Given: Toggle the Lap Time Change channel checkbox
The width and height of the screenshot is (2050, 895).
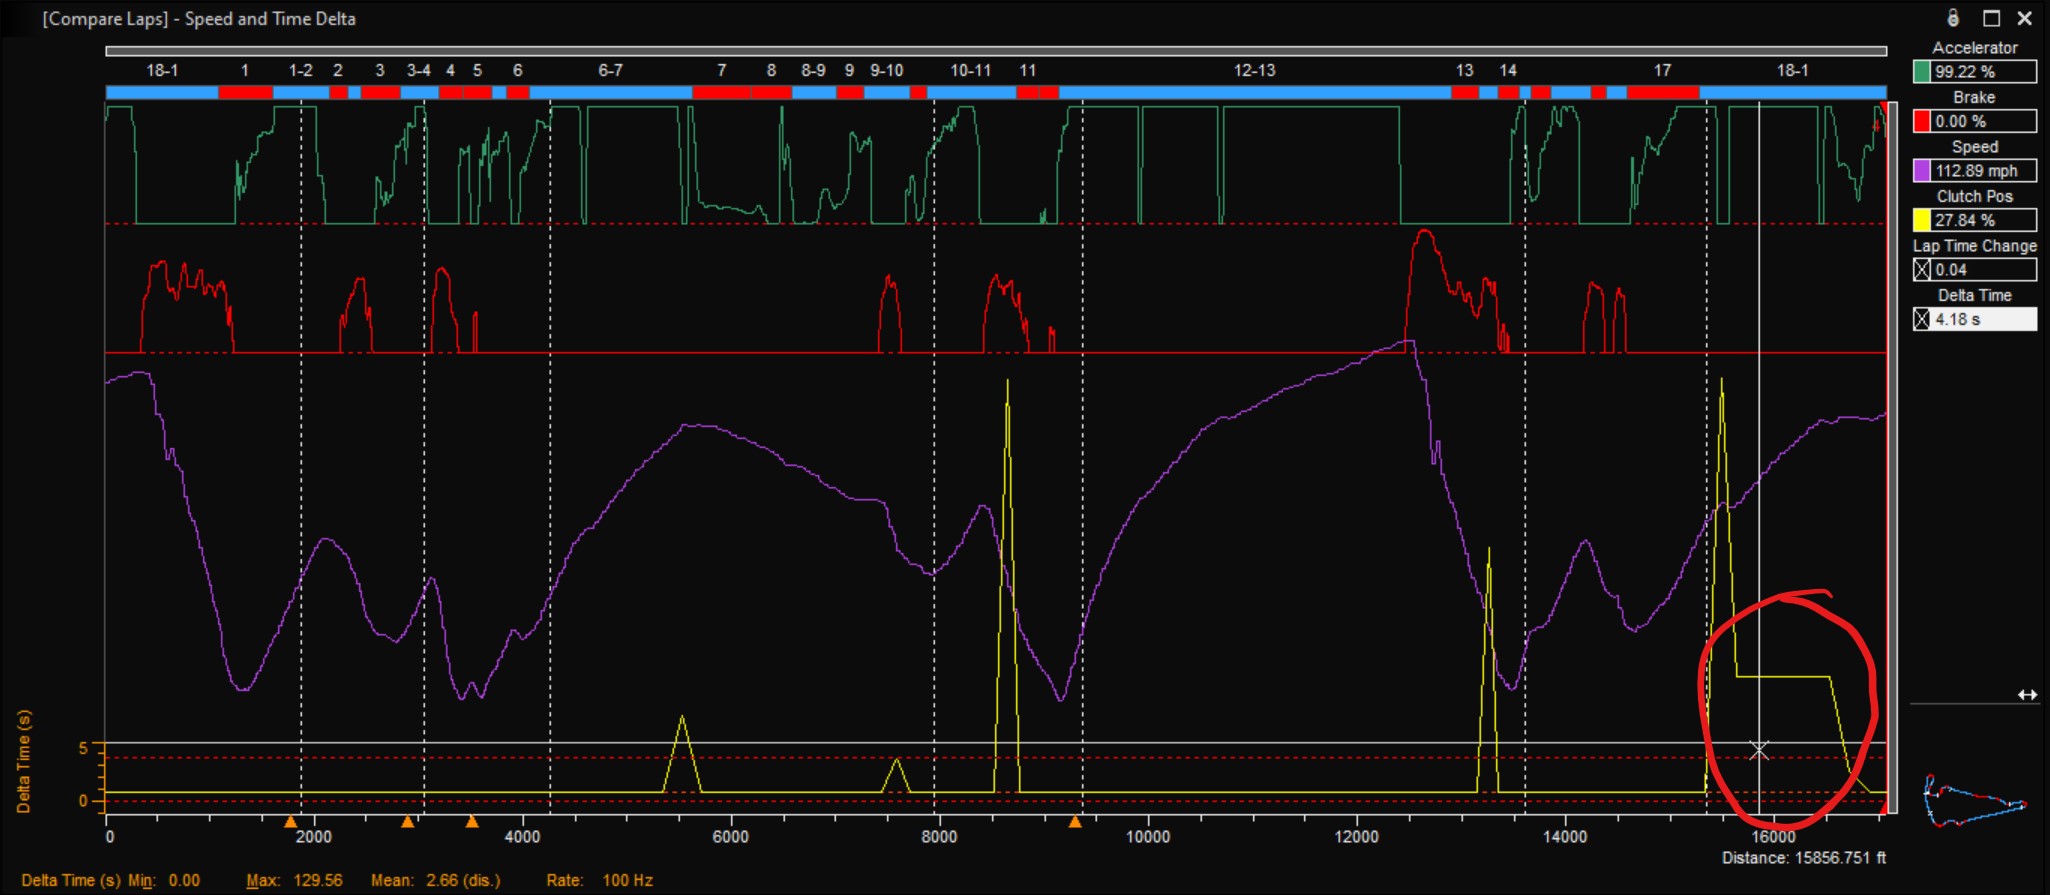Looking at the screenshot, I should [x=1922, y=270].
